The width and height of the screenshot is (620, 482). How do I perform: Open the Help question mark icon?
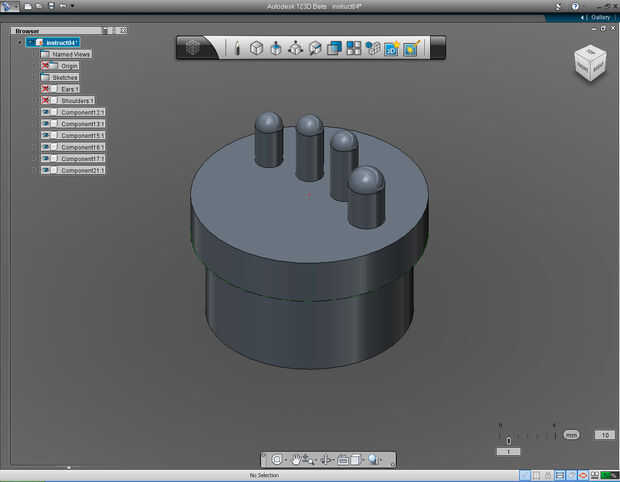coord(575,6)
